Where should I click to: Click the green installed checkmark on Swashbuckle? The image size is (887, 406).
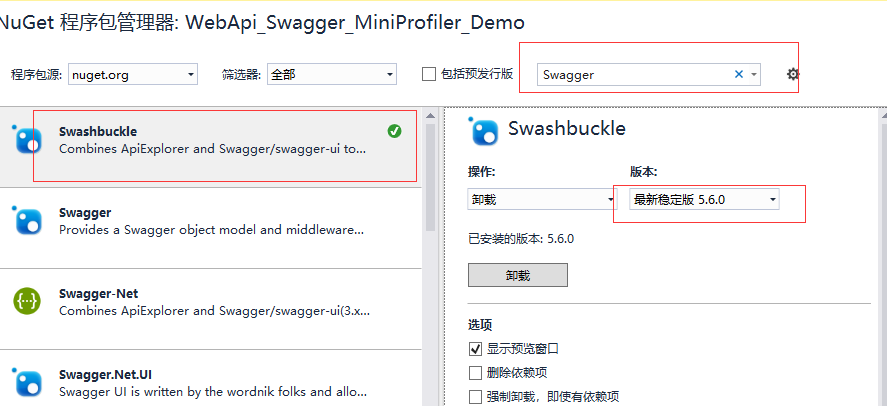point(394,131)
